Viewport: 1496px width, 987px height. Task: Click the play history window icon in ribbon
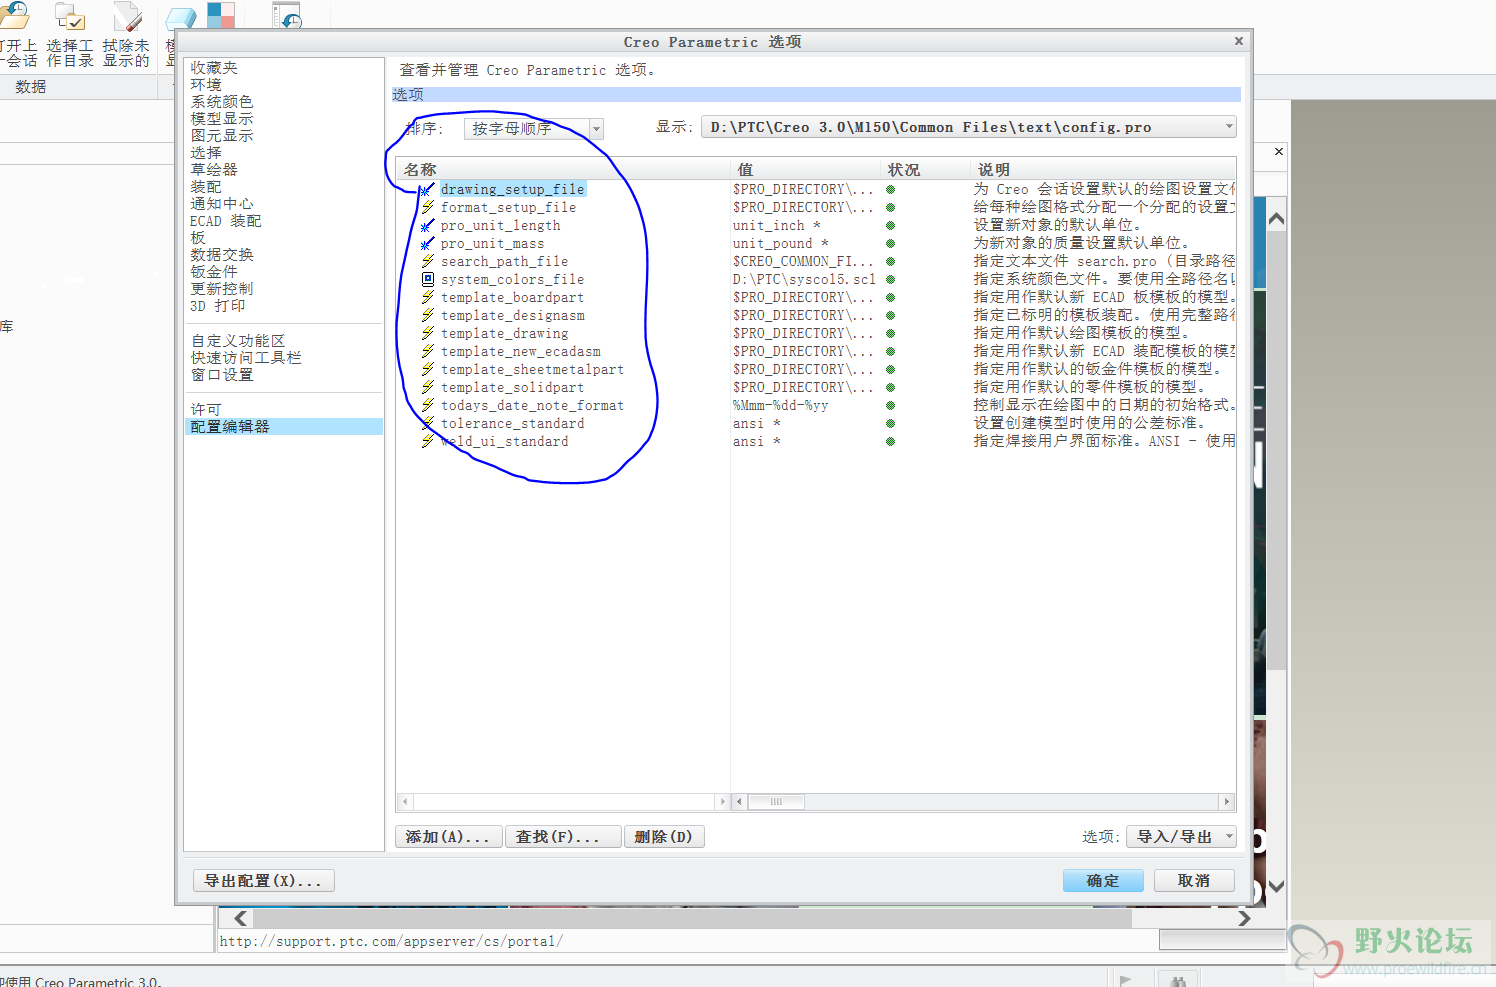287,15
